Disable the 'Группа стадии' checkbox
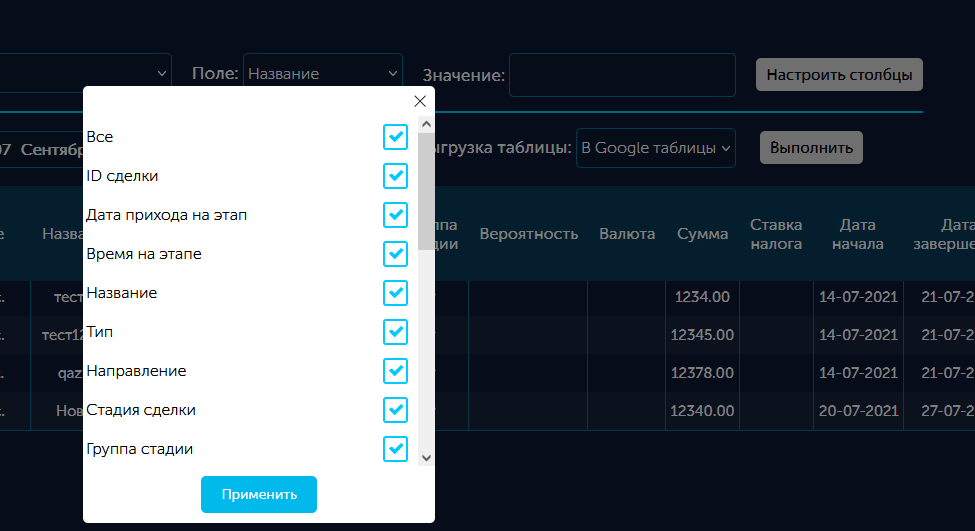Image resolution: width=975 pixels, height=531 pixels. coord(395,449)
